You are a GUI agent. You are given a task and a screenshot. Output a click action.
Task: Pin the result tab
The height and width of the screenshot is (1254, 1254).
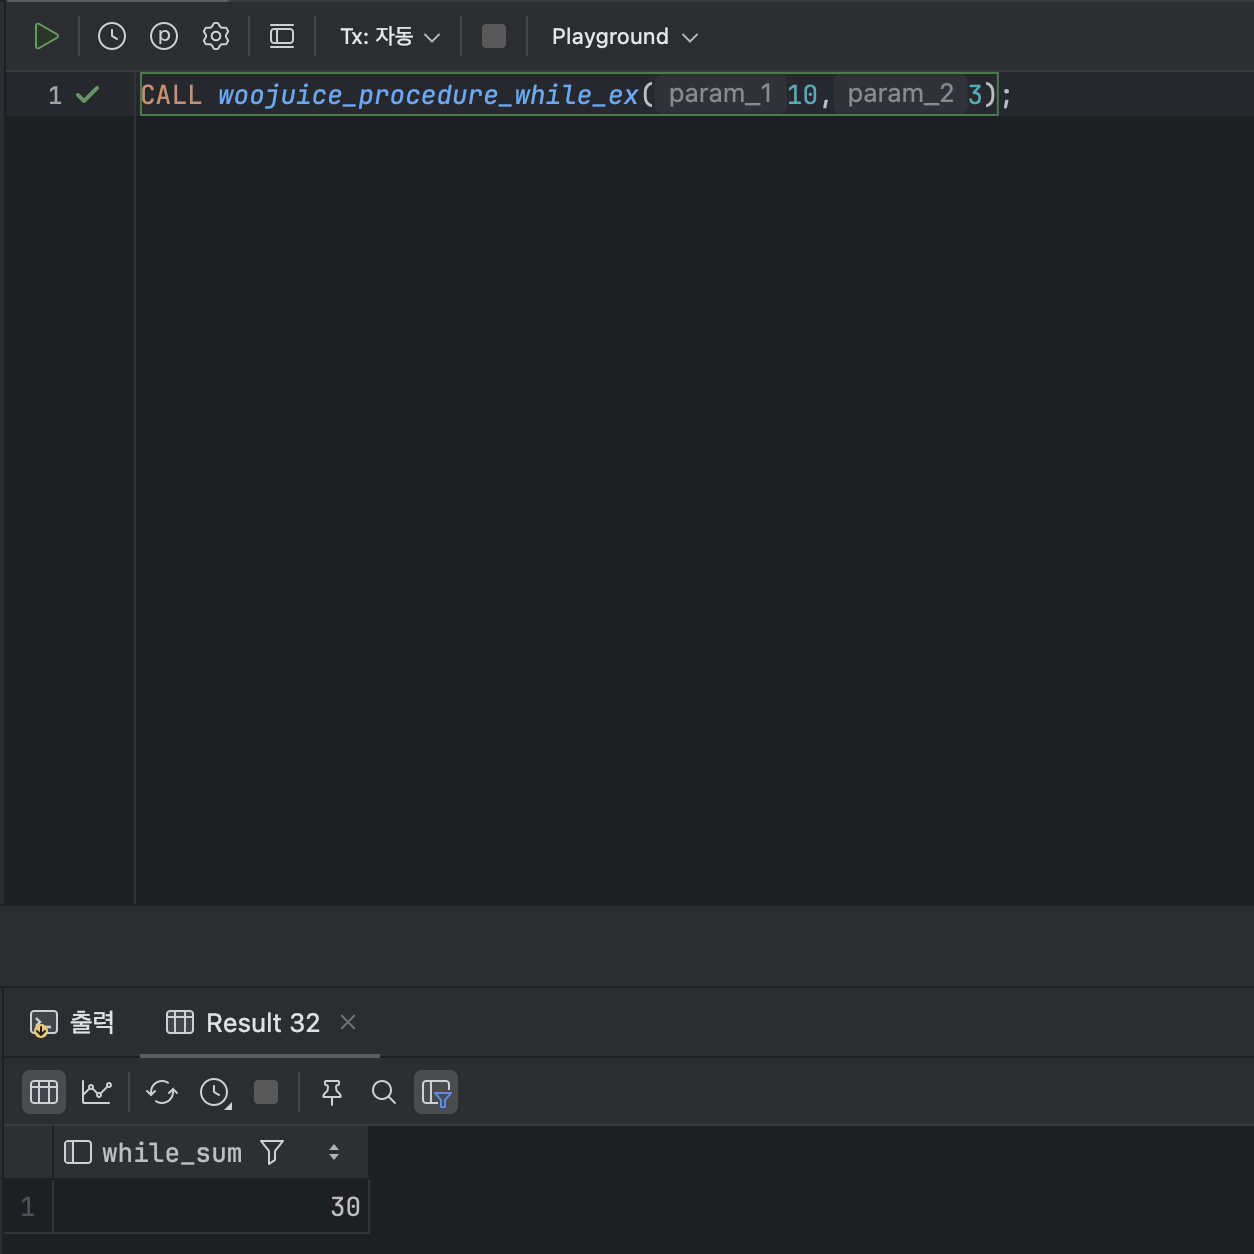(332, 1092)
